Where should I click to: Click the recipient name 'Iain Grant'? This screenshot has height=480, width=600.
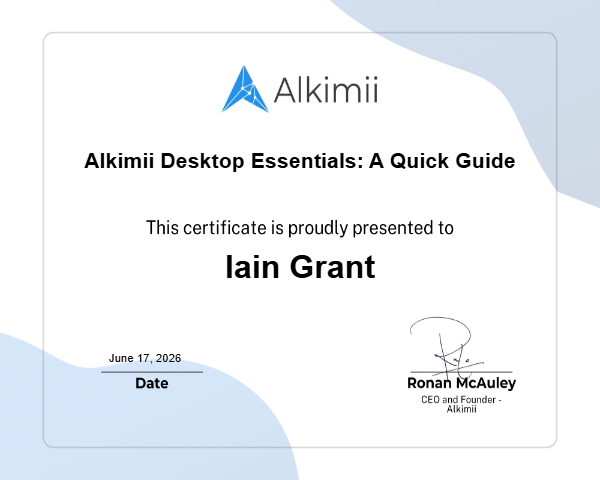(x=300, y=267)
